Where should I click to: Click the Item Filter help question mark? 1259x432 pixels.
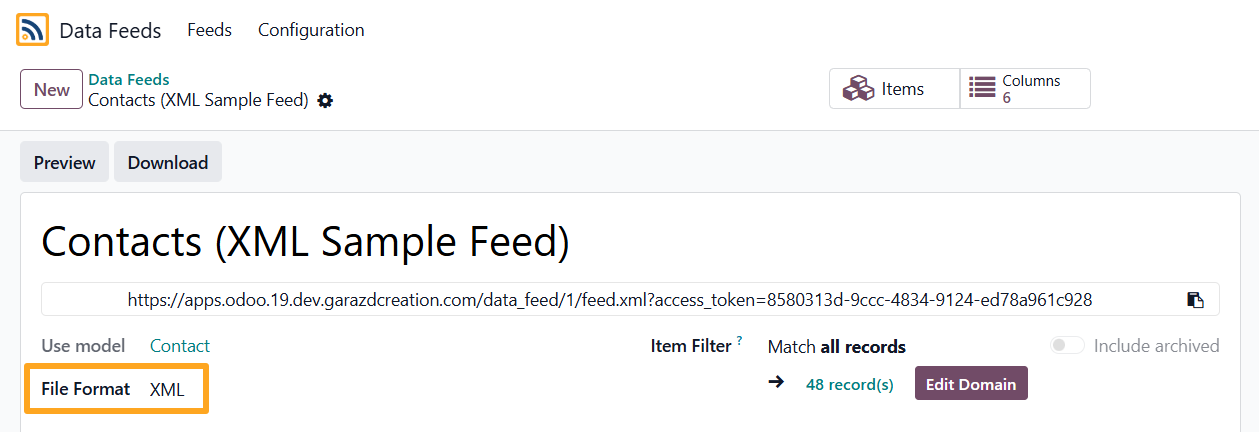click(740, 341)
